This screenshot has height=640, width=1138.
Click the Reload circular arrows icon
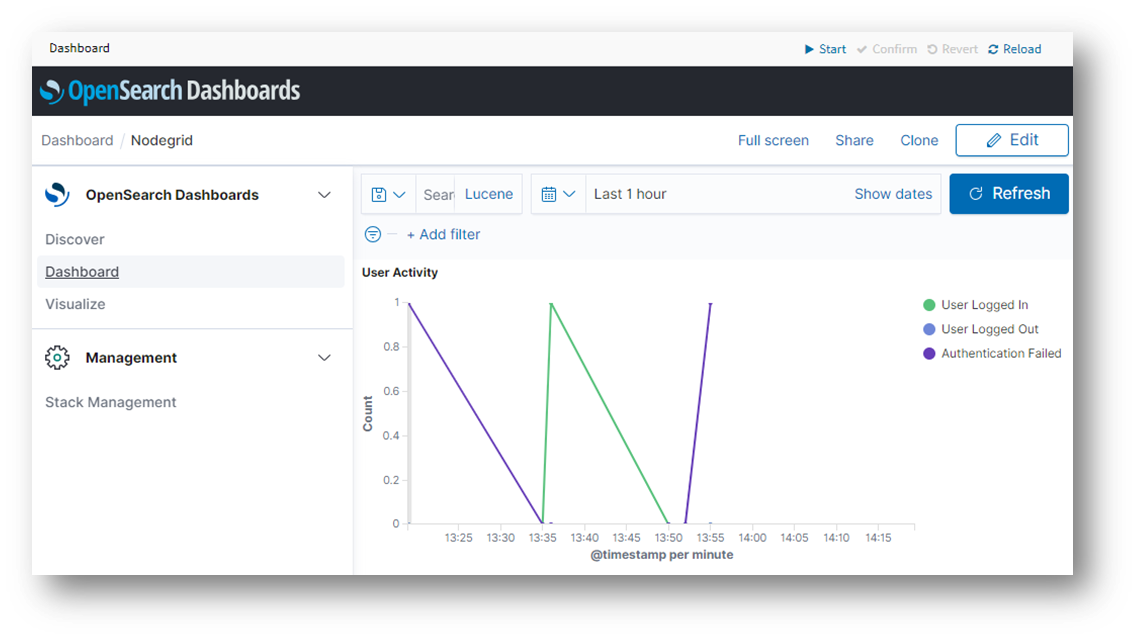[x=994, y=49]
